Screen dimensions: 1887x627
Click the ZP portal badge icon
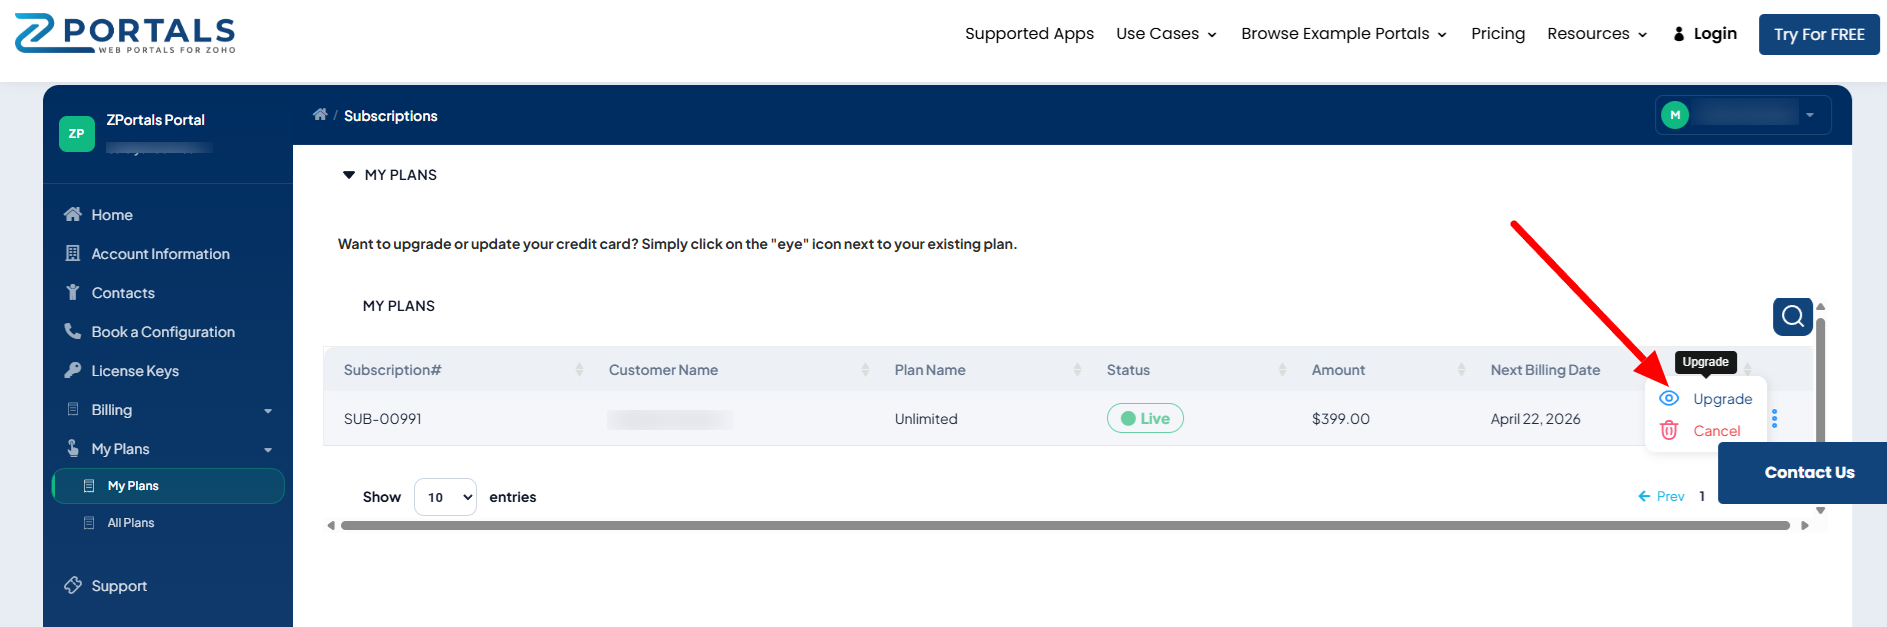77,134
